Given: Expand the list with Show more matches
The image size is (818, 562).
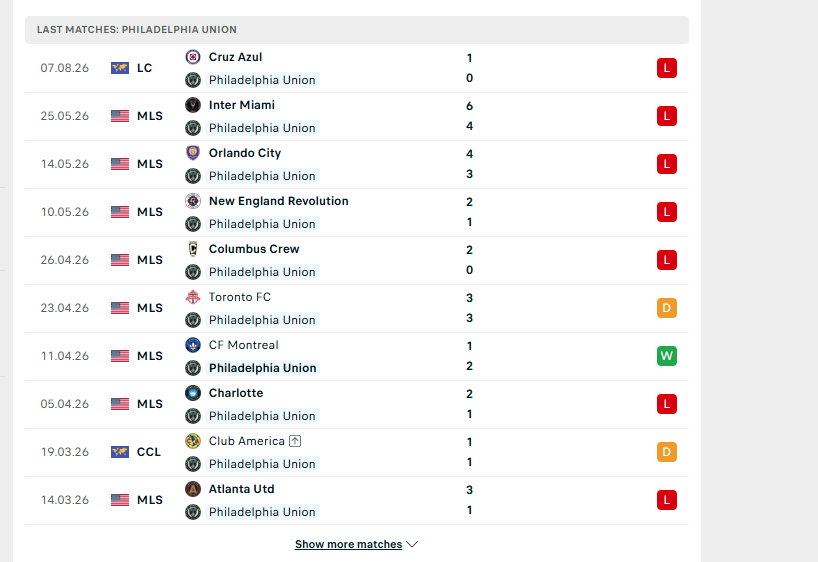Looking at the screenshot, I should [x=348, y=544].
